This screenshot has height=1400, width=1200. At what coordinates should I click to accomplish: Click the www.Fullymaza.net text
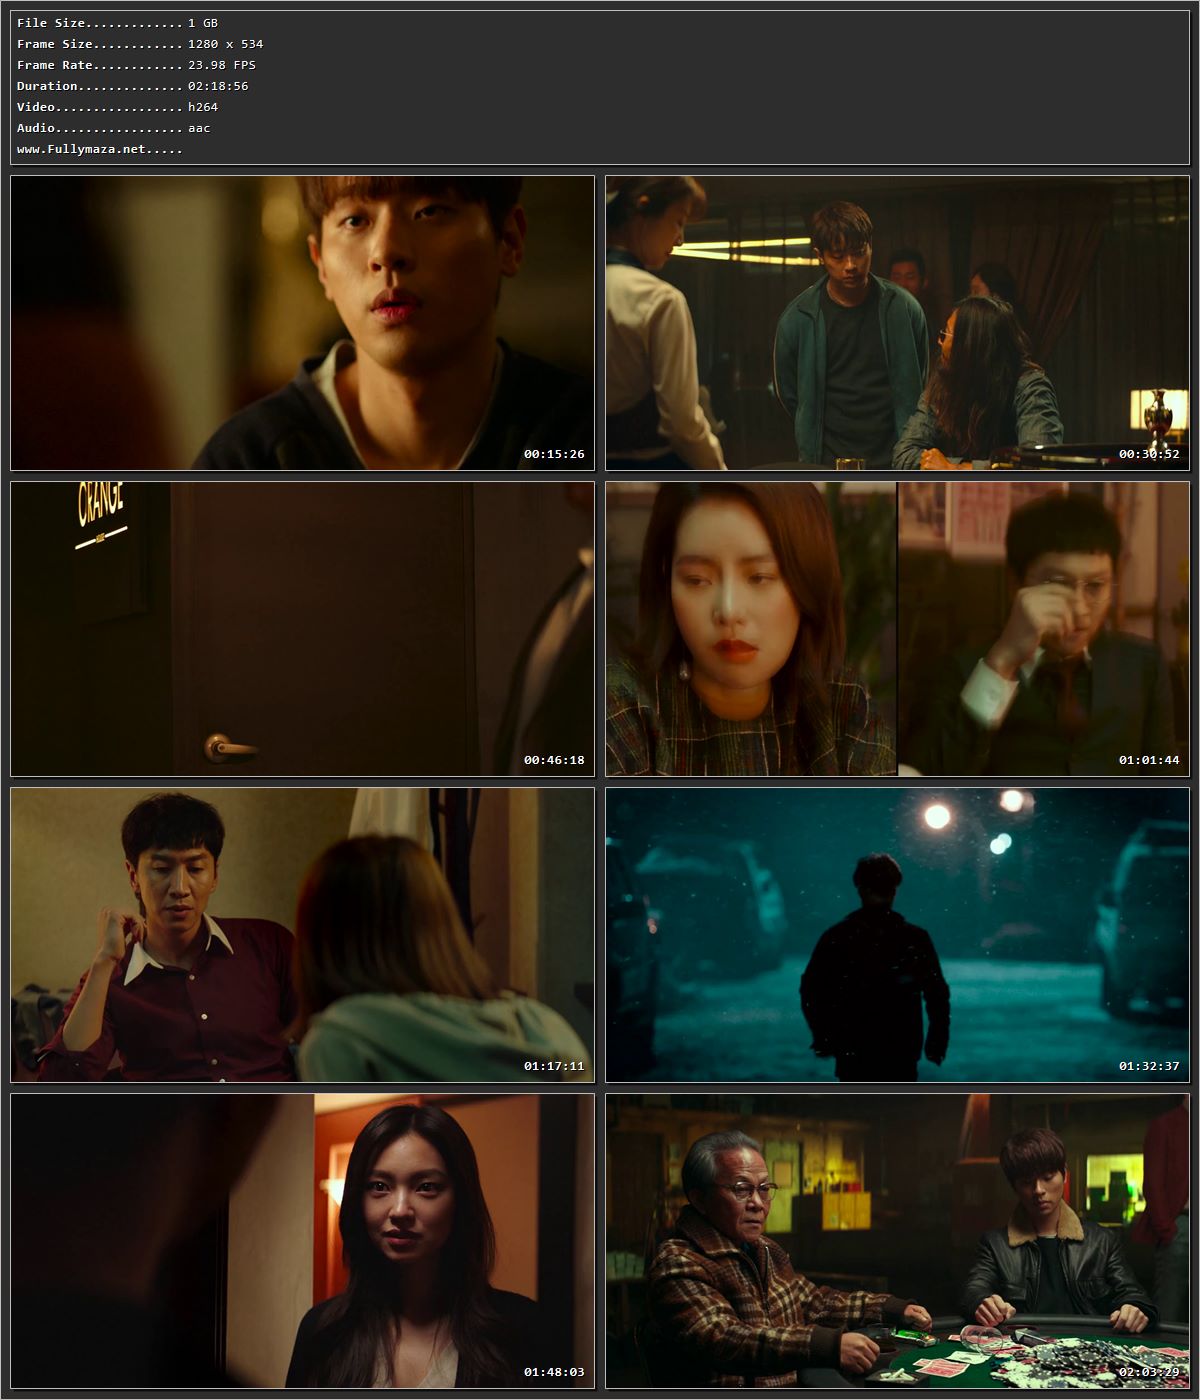[x=81, y=149]
